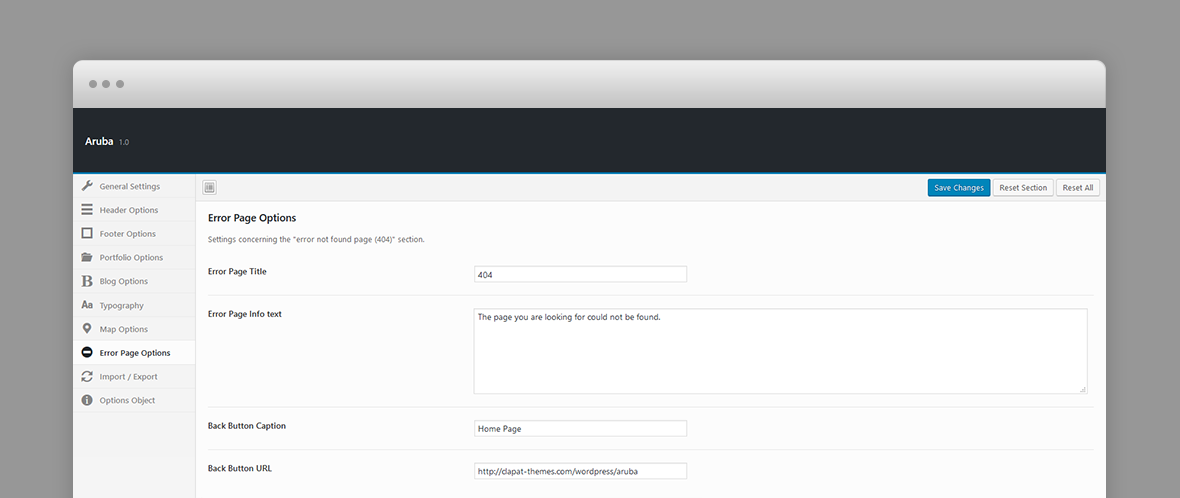Select Error Page Options in sidebar
This screenshot has height=498, width=1180.
(134, 353)
